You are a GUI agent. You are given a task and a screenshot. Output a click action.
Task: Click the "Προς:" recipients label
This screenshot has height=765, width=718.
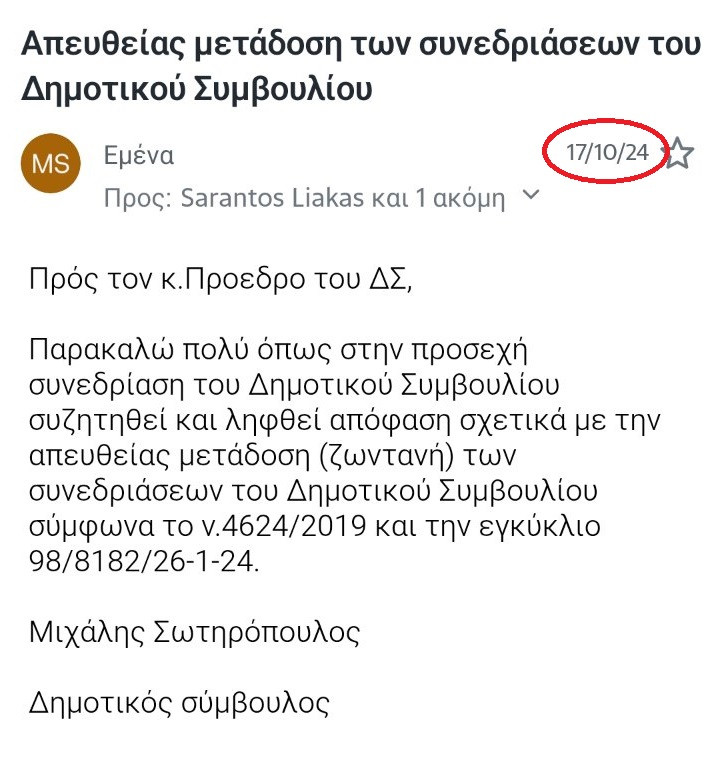click(137, 197)
